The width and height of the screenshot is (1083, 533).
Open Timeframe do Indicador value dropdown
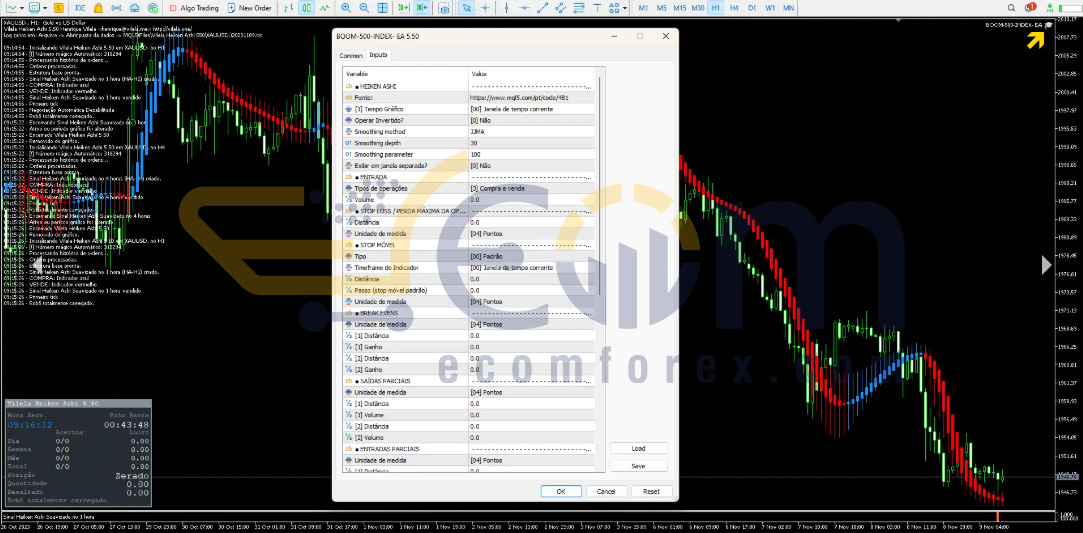(531, 267)
